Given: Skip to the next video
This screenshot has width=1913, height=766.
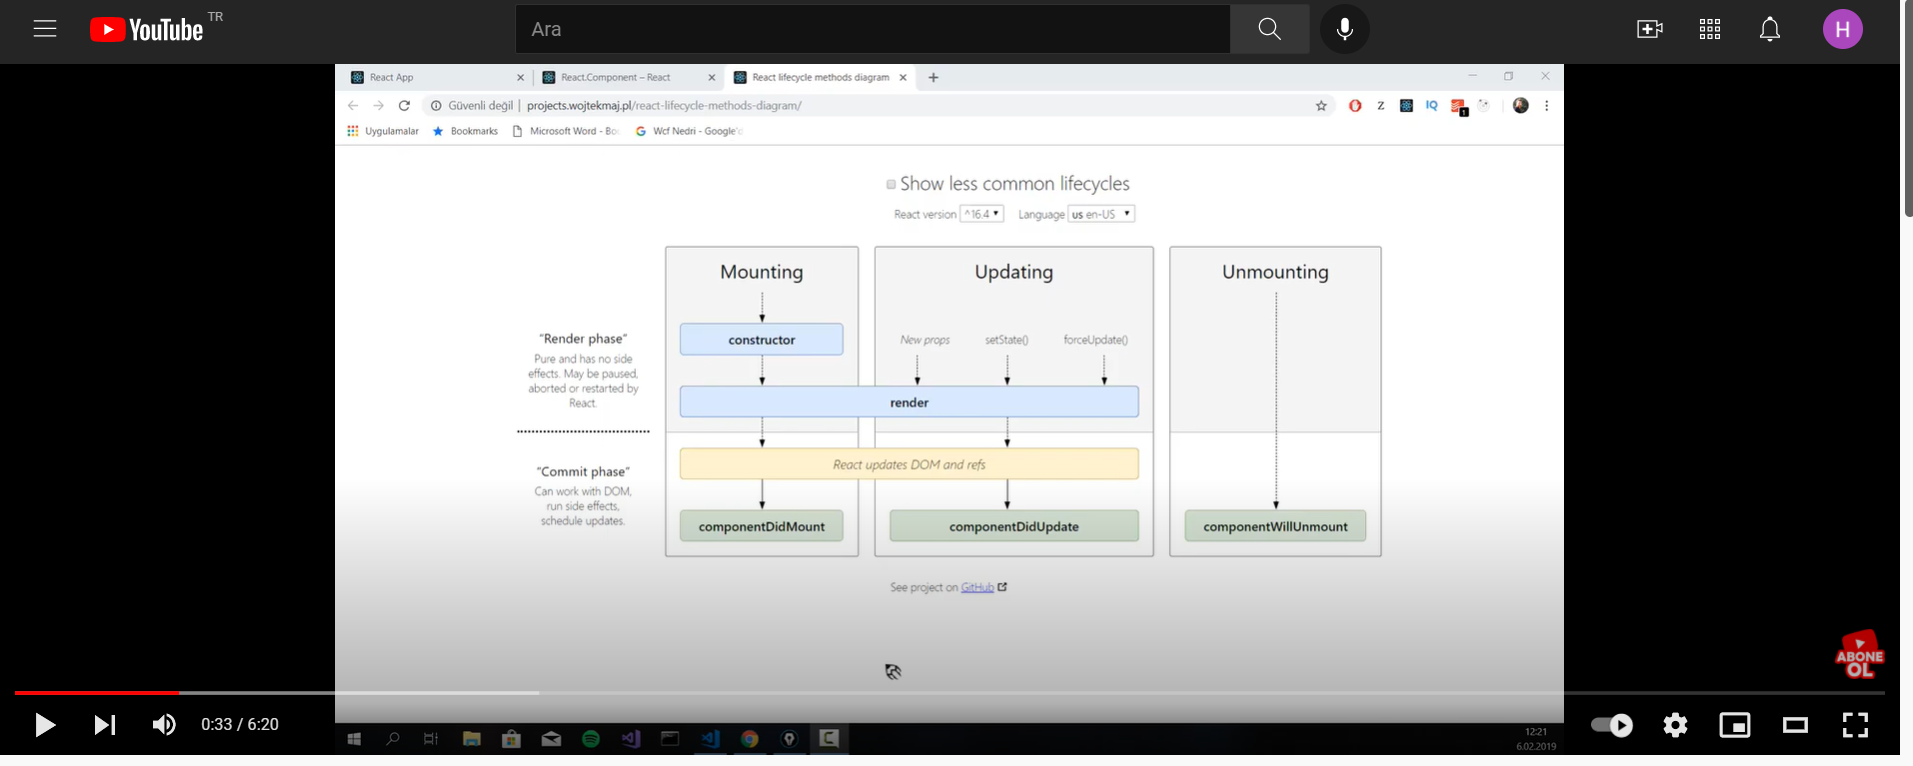Looking at the screenshot, I should [104, 725].
